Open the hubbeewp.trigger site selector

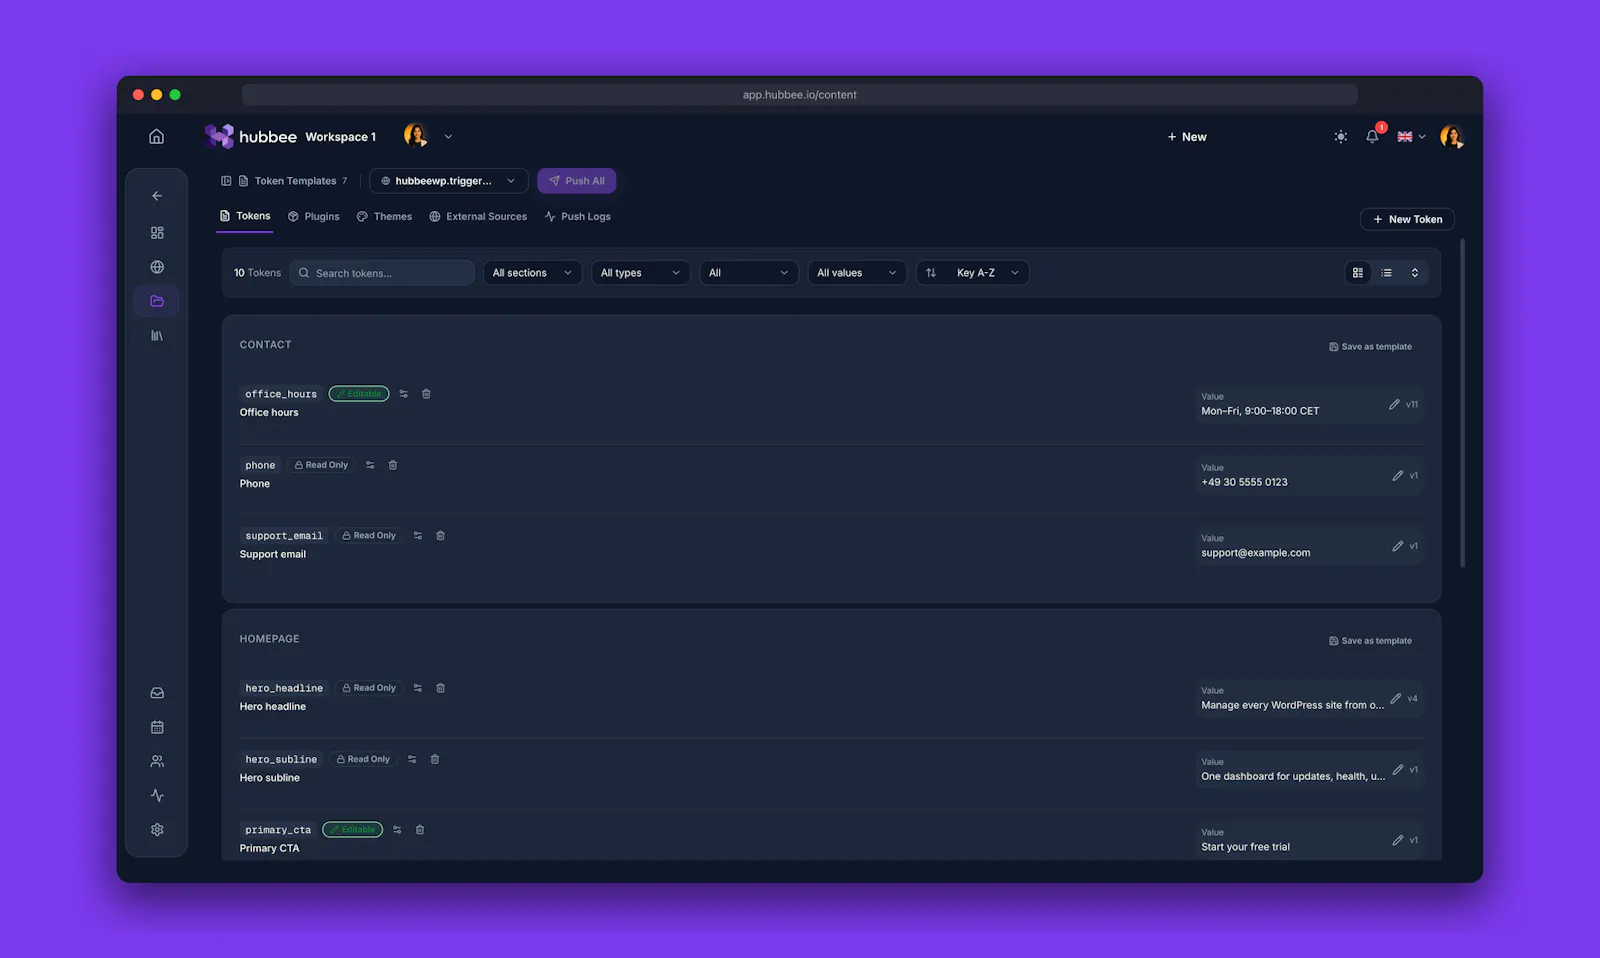point(449,181)
